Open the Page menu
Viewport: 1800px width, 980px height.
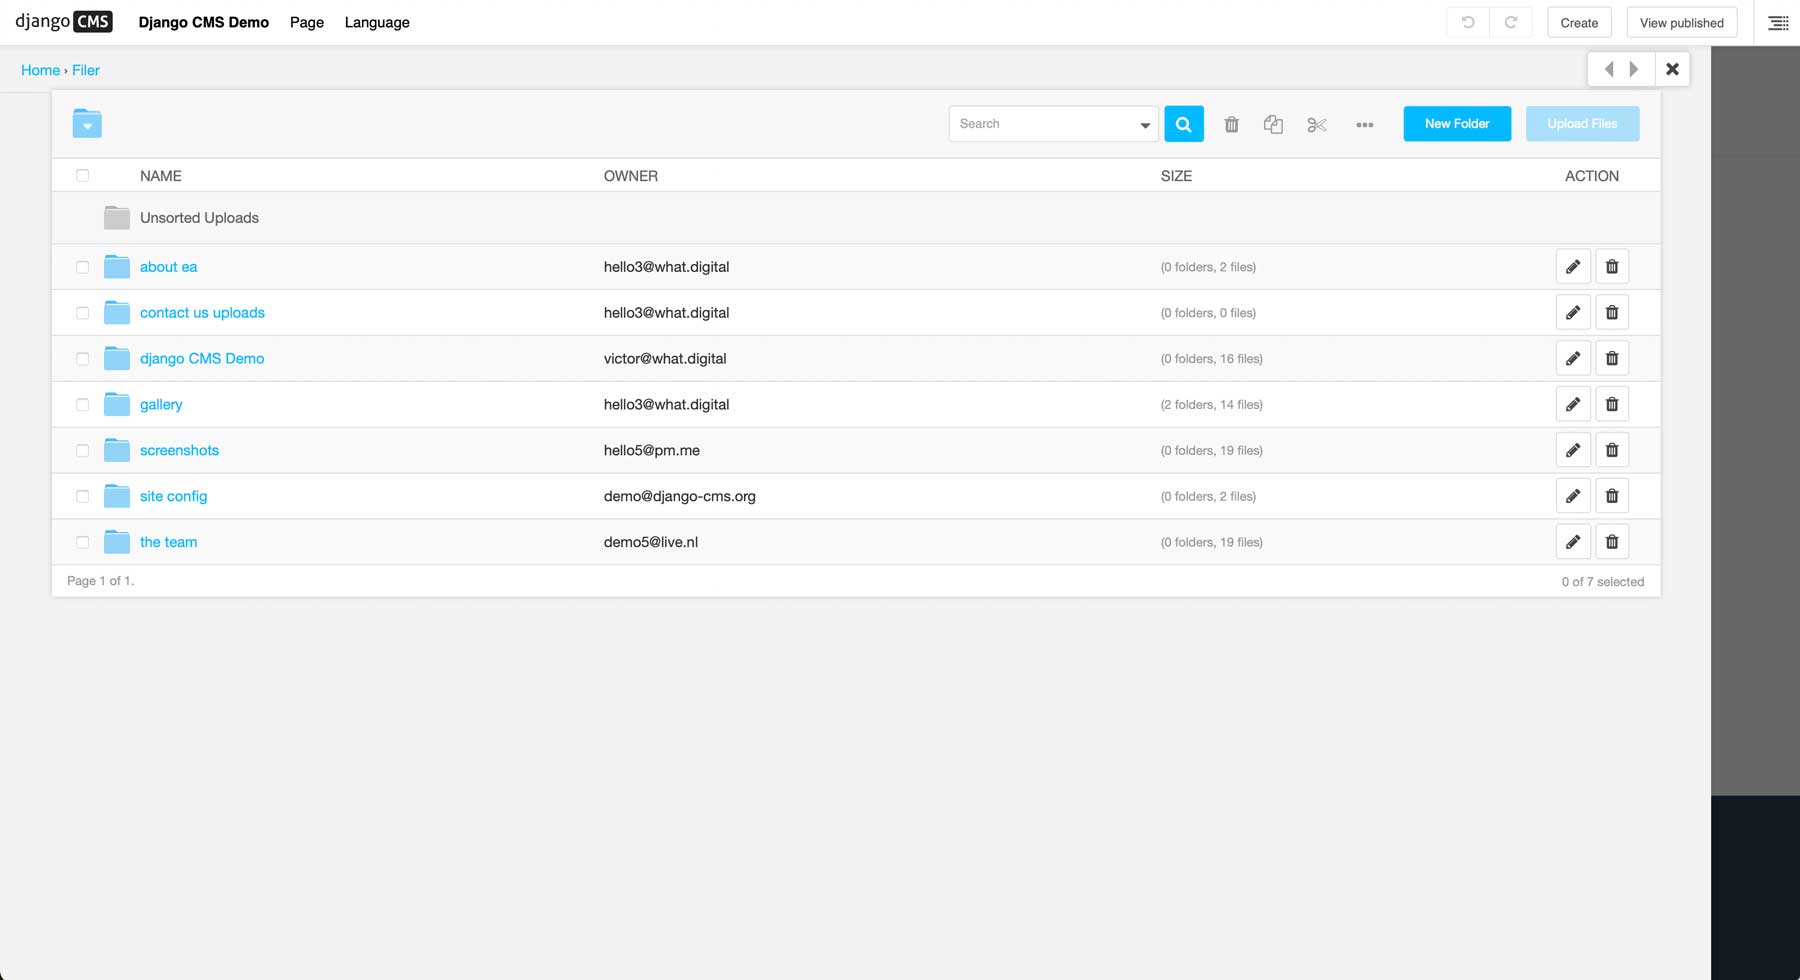point(306,22)
